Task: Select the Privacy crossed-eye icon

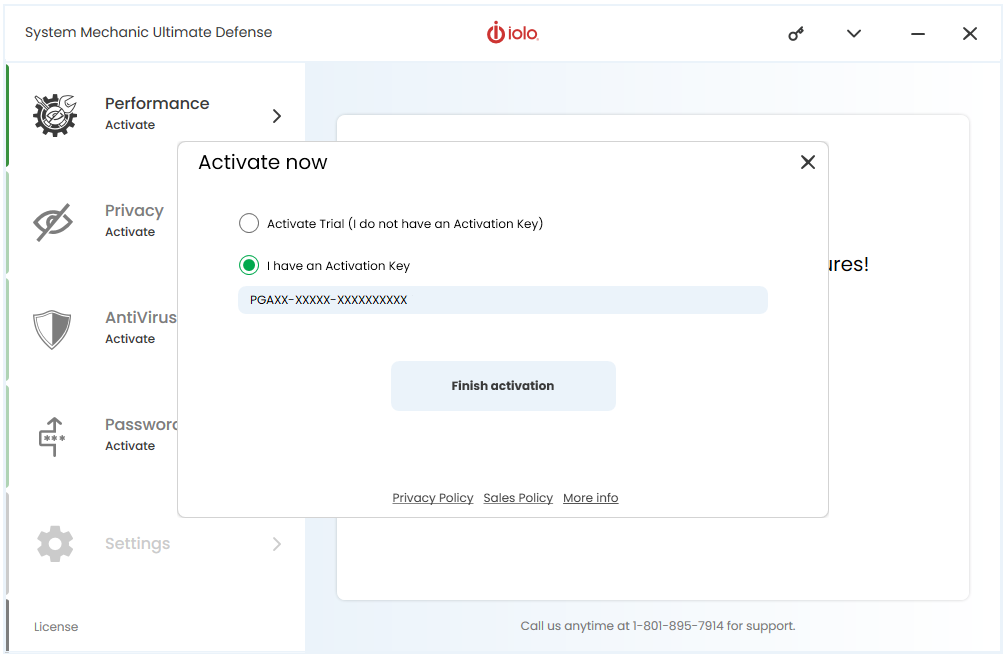Action: coord(53,222)
